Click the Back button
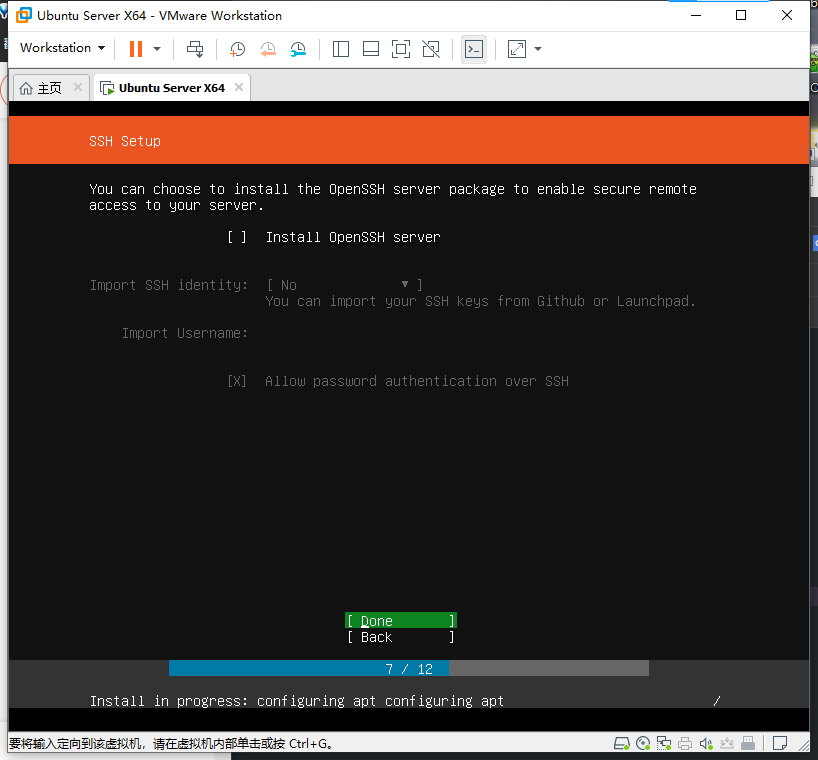Viewport: 818px width, 760px height. point(401,637)
